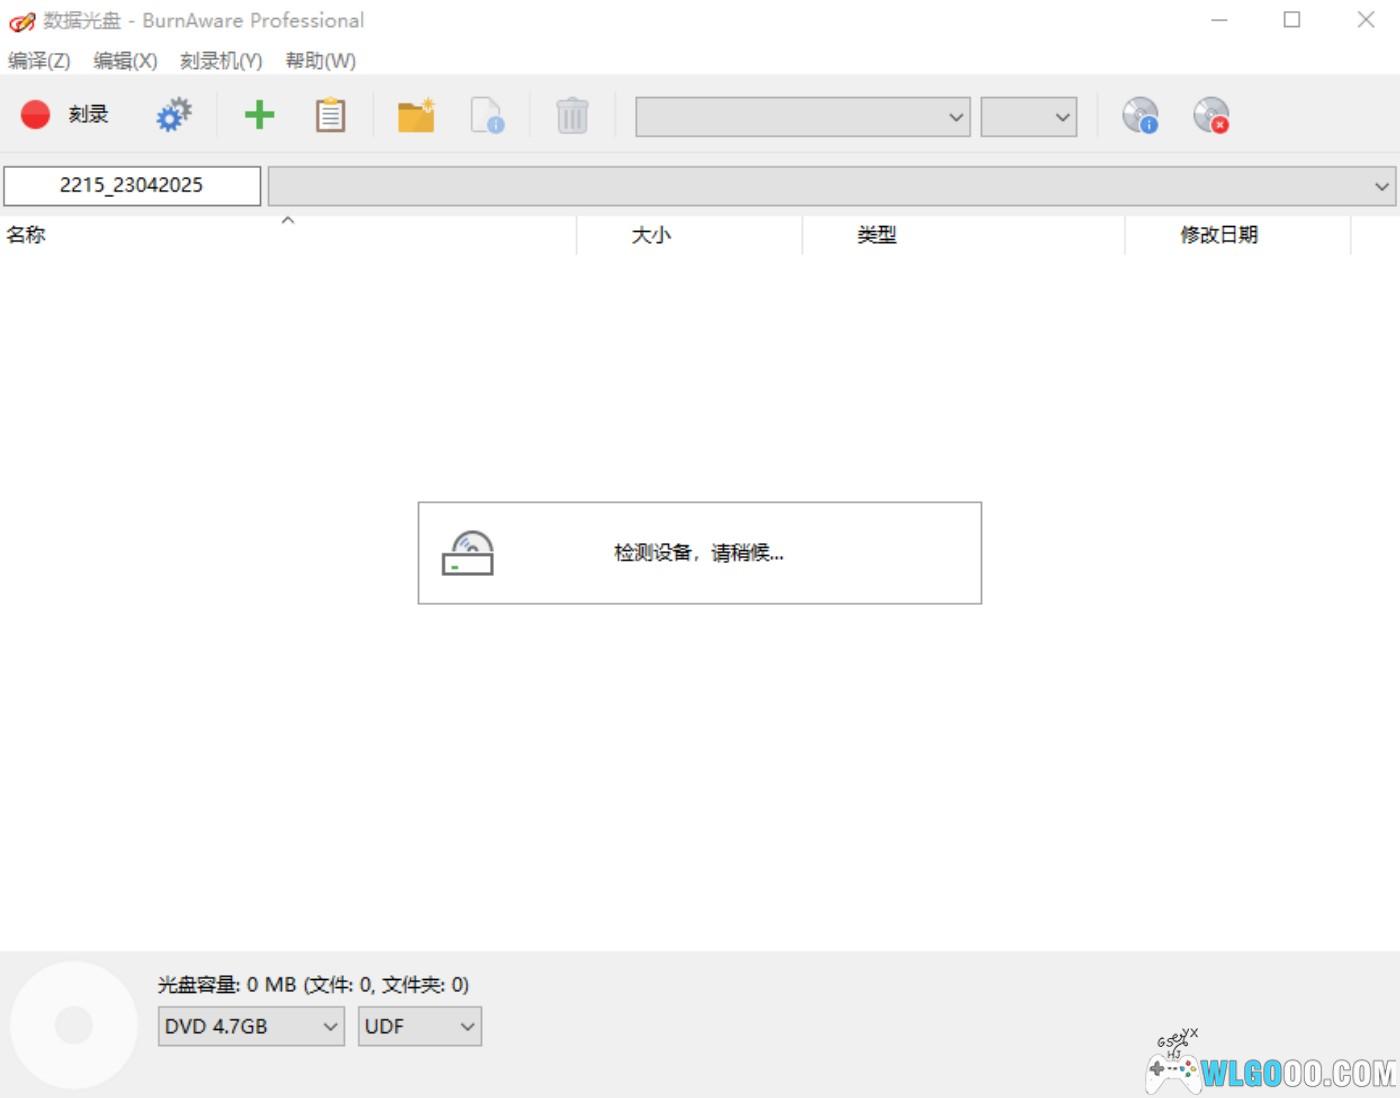Sort by 修改日期 column header
The width and height of the screenshot is (1400, 1098).
click(1218, 235)
